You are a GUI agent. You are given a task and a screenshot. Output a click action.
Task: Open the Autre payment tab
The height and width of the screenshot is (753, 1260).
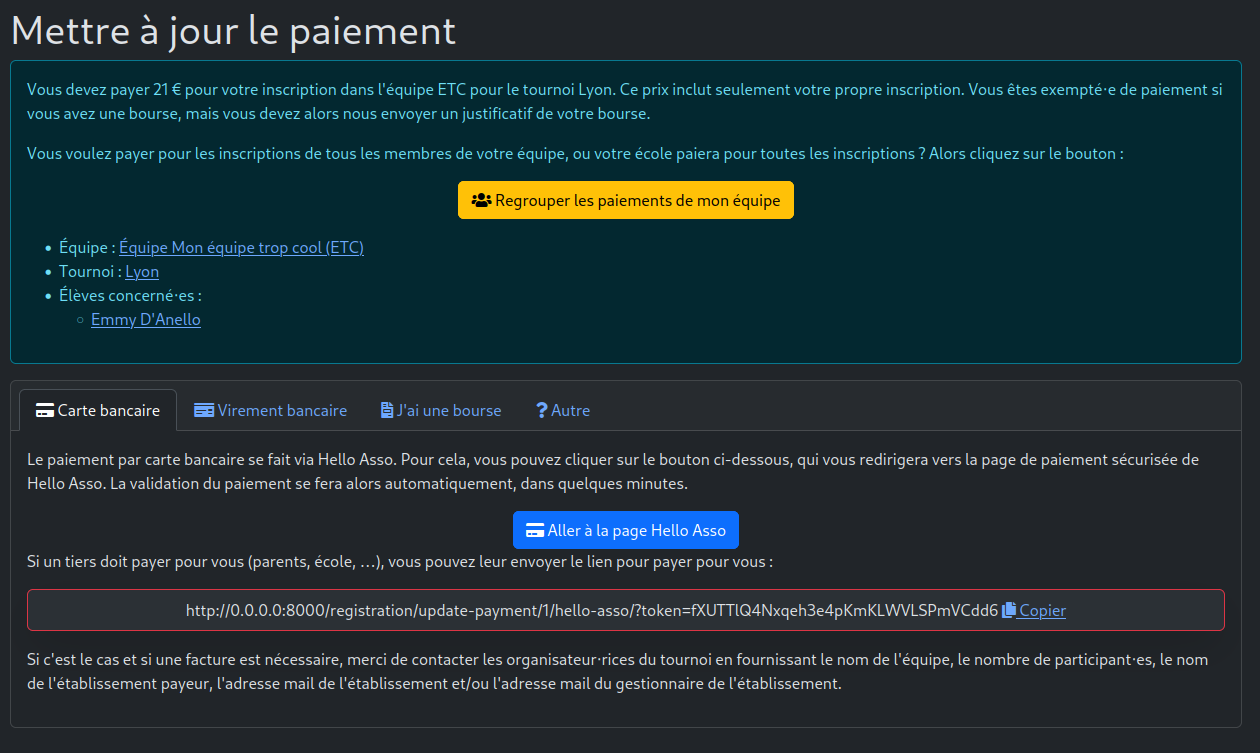pyautogui.click(x=563, y=410)
